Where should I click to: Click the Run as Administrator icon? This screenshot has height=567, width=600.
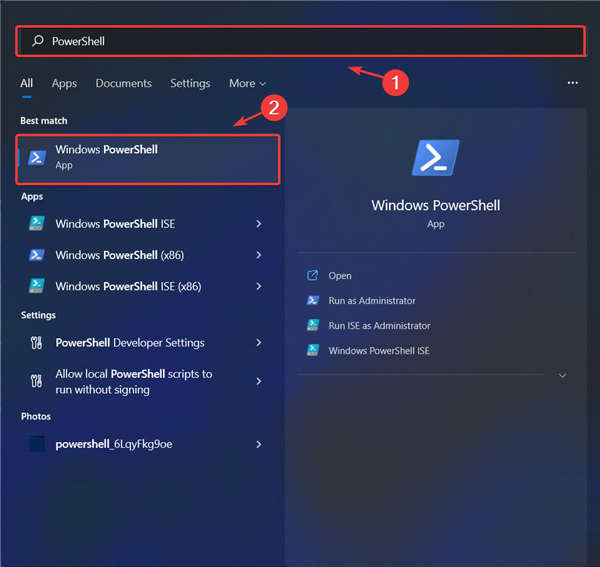tap(313, 300)
